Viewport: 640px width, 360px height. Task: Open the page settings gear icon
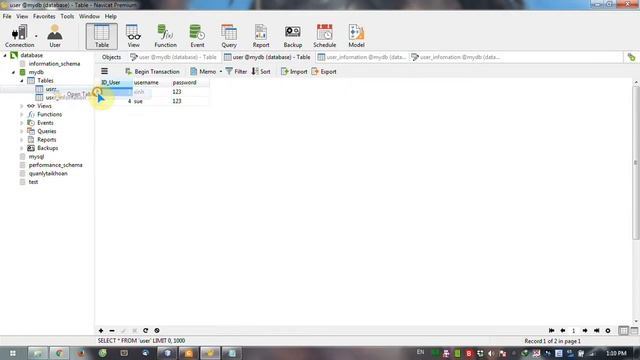(x=608, y=331)
